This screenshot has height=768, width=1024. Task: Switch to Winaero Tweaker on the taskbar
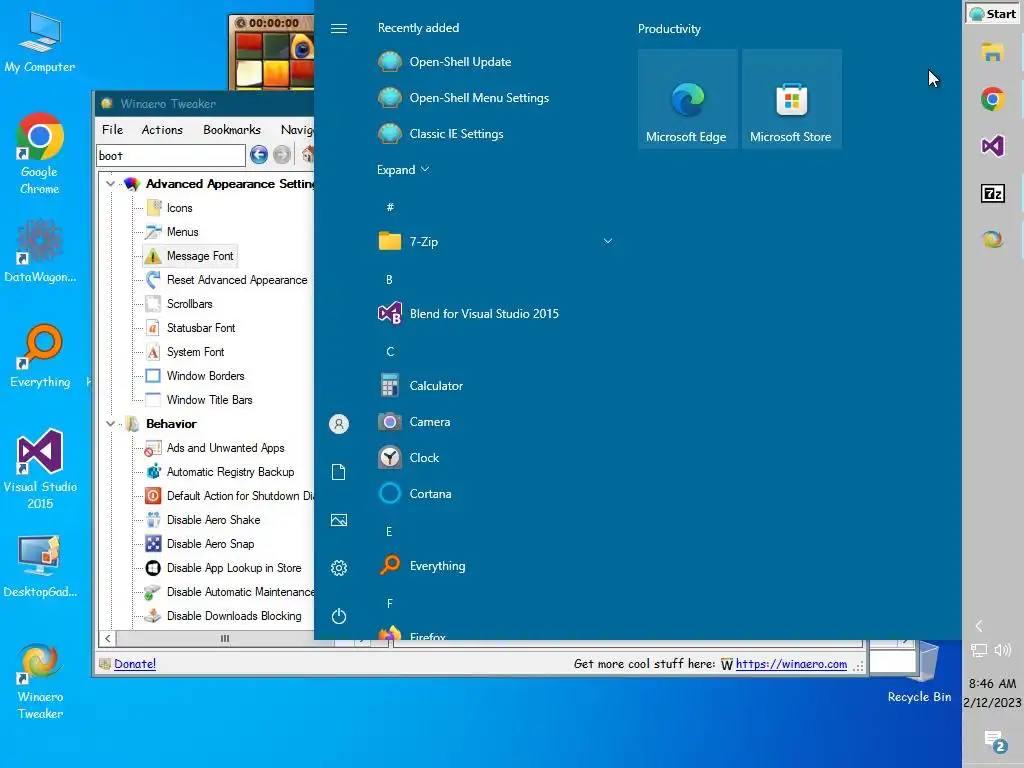993,240
